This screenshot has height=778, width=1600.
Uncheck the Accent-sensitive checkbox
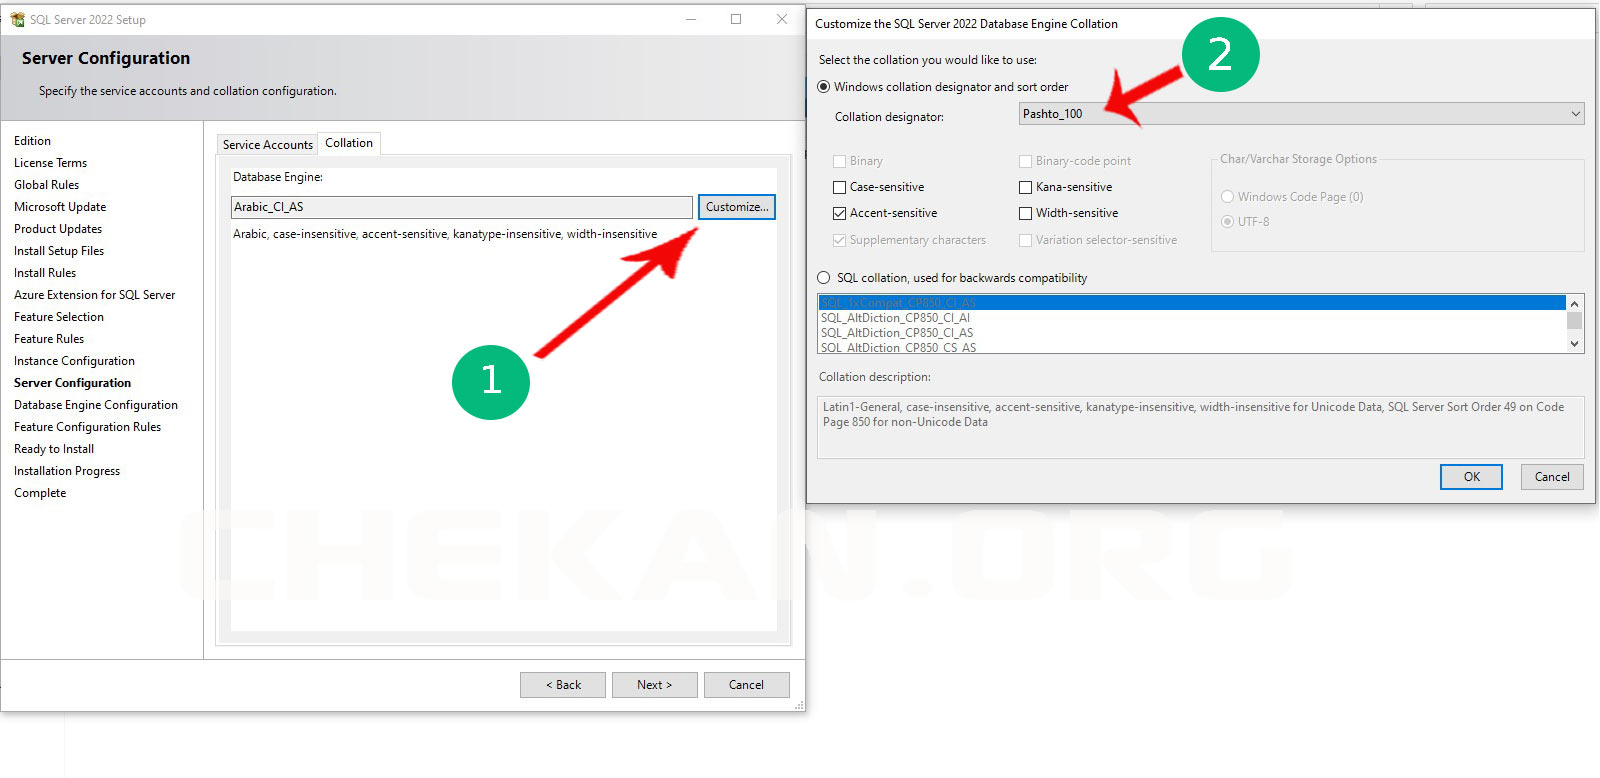[x=840, y=213]
